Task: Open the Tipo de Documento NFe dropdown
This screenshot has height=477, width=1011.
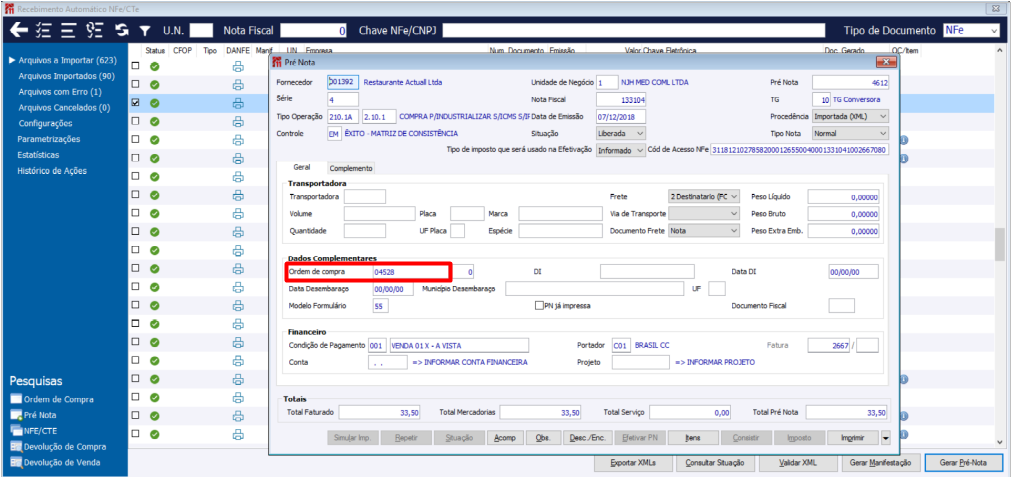Action: (x=970, y=30)
